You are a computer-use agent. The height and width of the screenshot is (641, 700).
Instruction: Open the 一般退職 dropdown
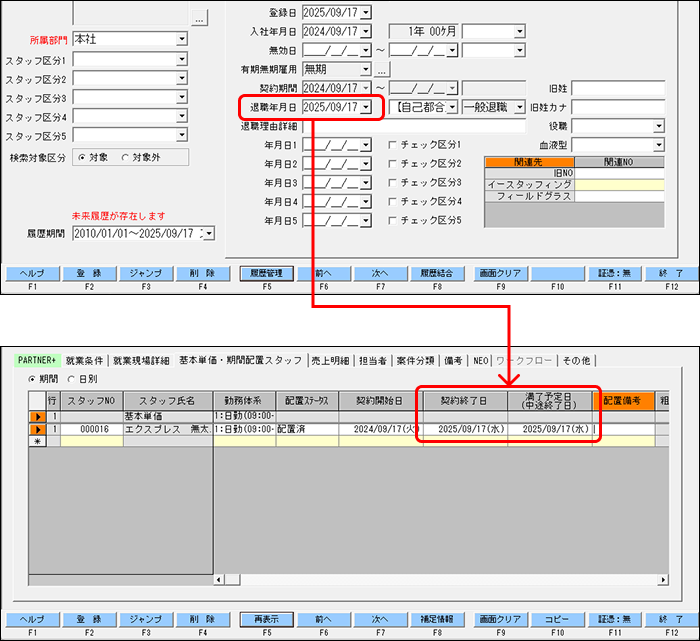click(520, 107)
